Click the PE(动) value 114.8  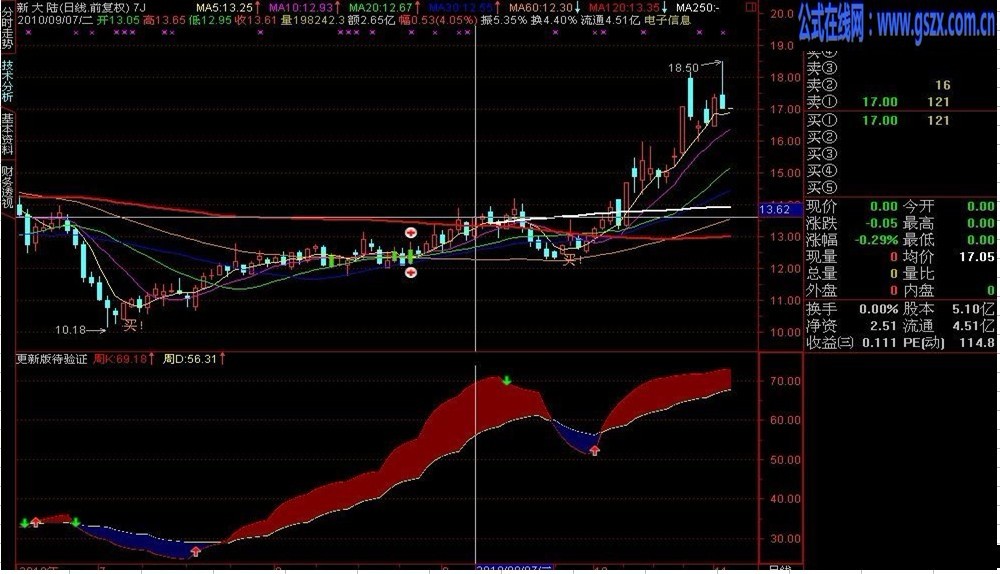coord(977,342)
